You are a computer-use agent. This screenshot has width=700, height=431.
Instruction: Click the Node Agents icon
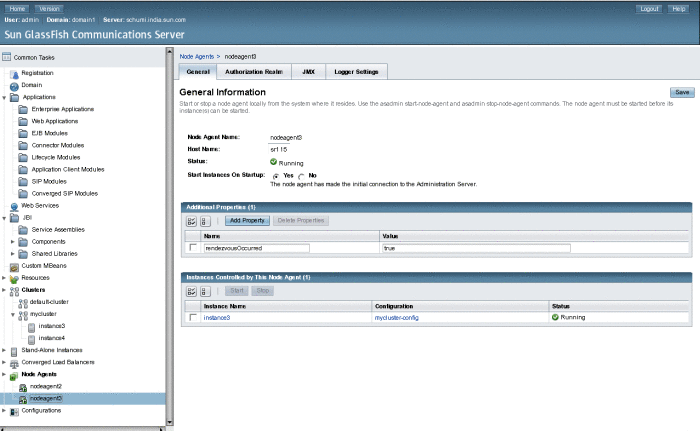[14, 376]
